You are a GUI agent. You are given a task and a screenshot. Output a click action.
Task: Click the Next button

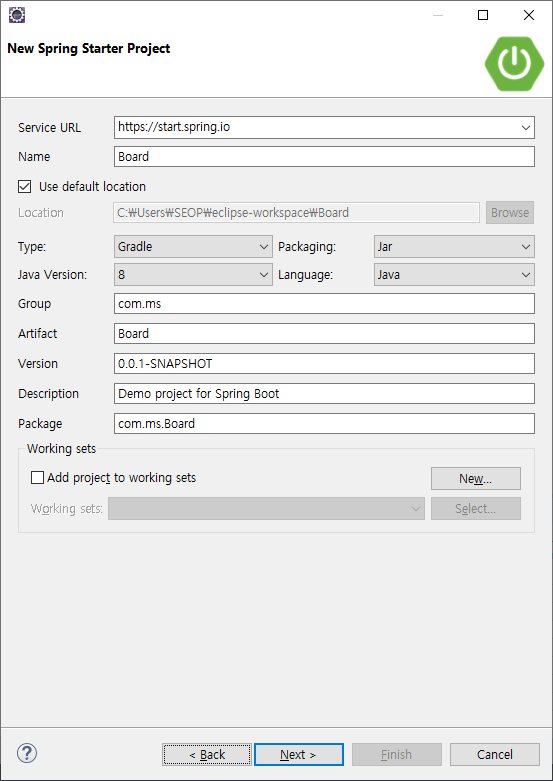coord(298,755)
